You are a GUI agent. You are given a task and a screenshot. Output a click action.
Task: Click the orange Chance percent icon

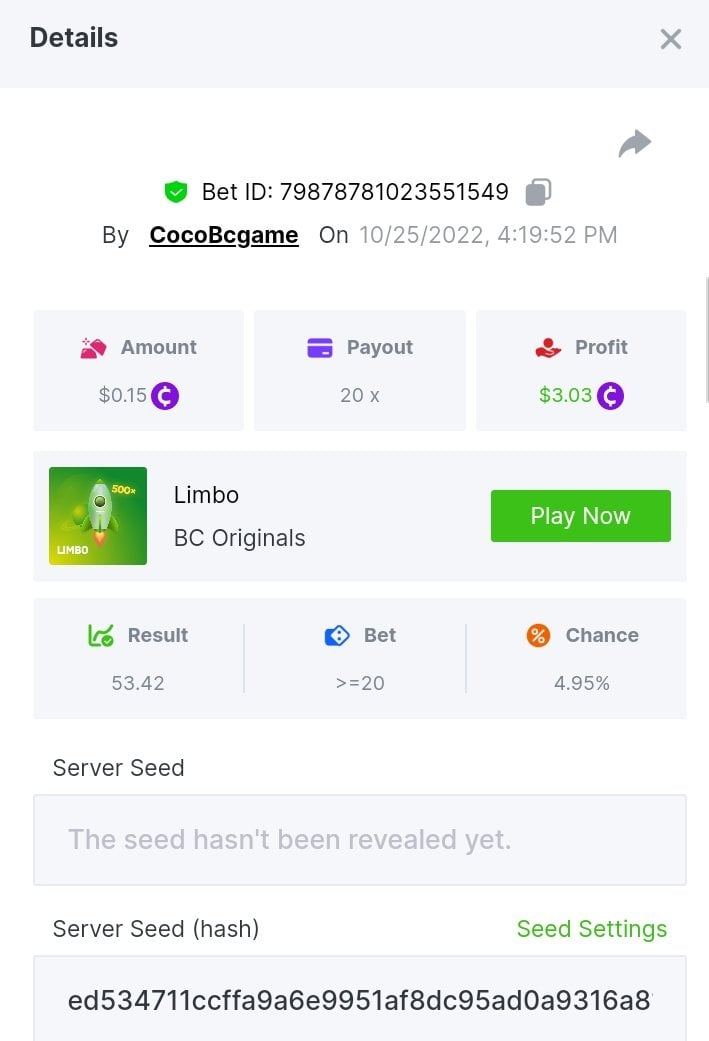[538, 635]
